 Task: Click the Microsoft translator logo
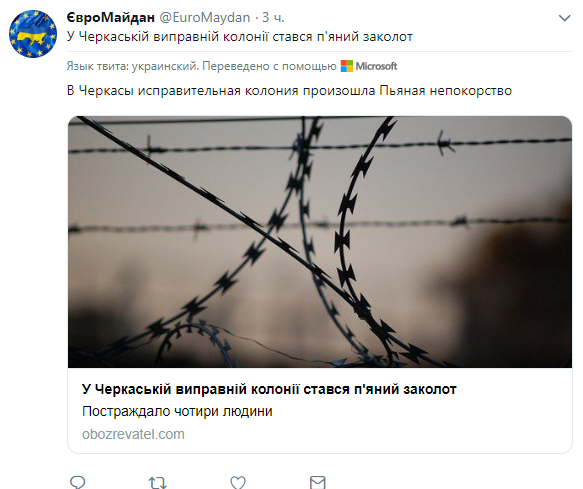pyautogui.click(x=347, y=66)
